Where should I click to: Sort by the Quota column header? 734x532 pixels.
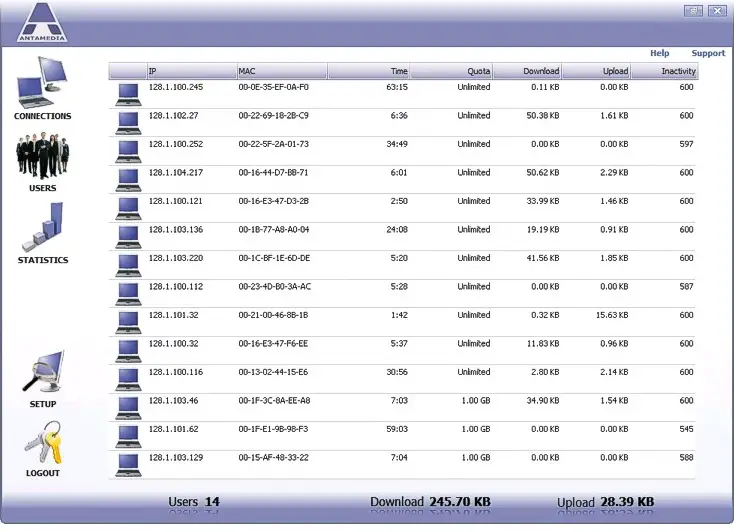[451, 71]
